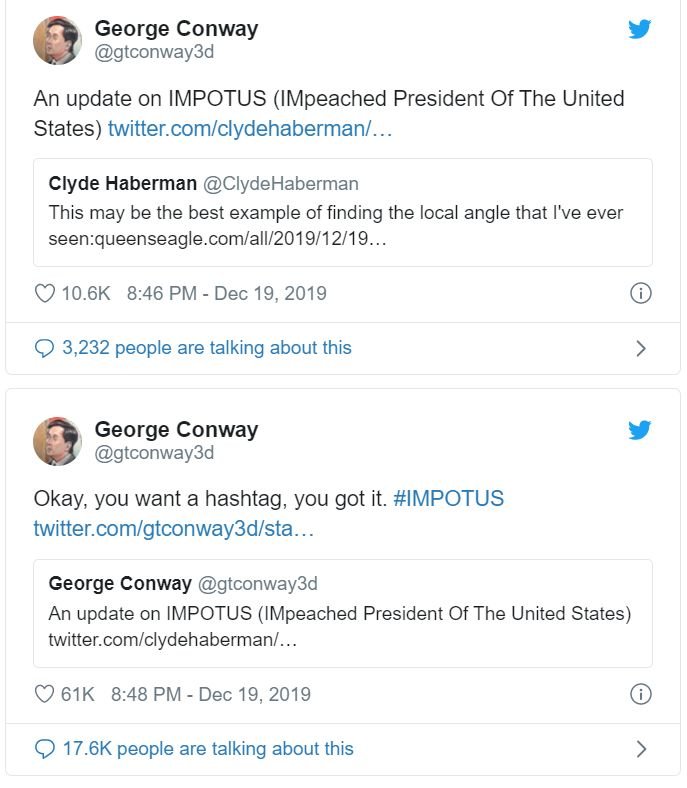Click the 8:46 PM - Dec 19, 2019 timestamp
The width and height of the screenshot is (687, 788).
click(226, 294)
